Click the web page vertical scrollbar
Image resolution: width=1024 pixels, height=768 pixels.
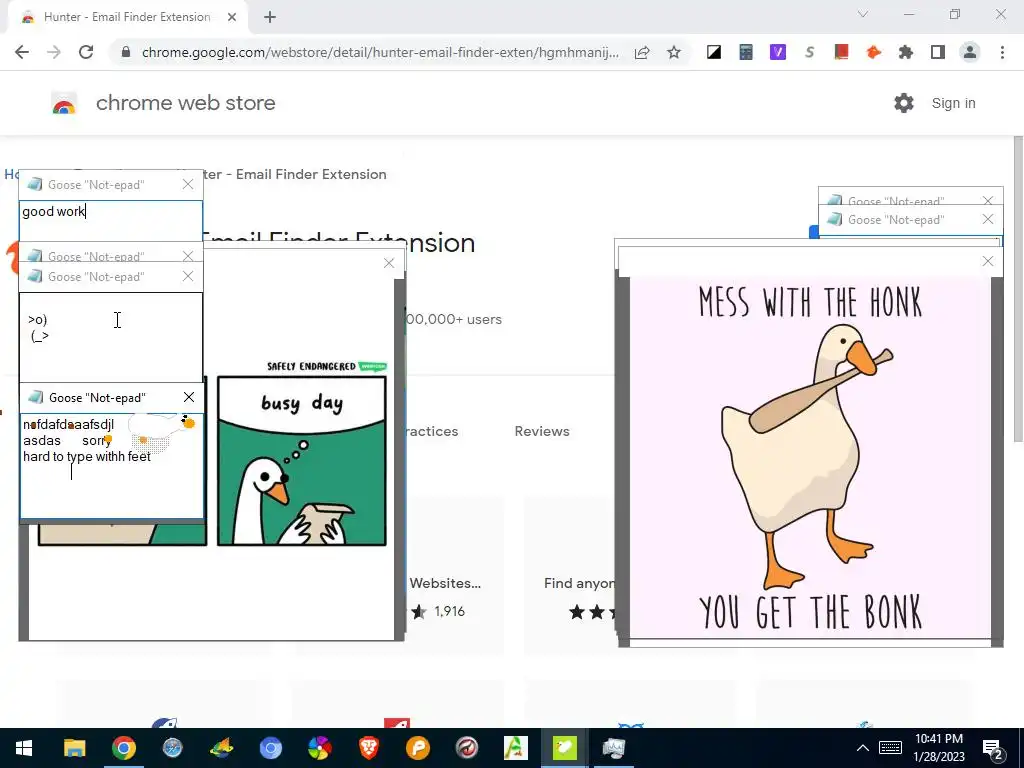(x=1017, y=289)
